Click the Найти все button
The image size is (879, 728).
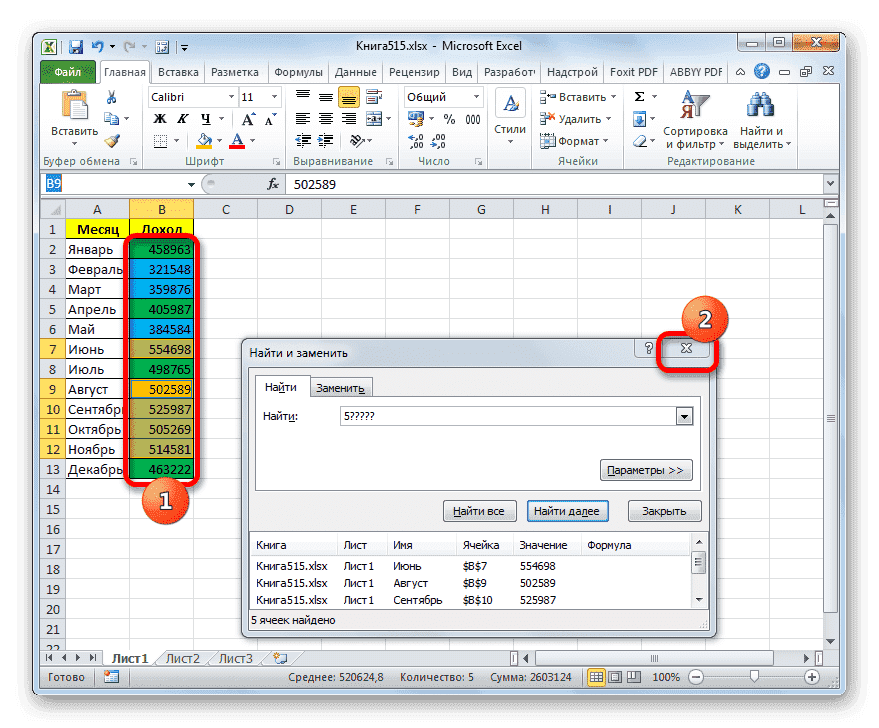point(479,510)
